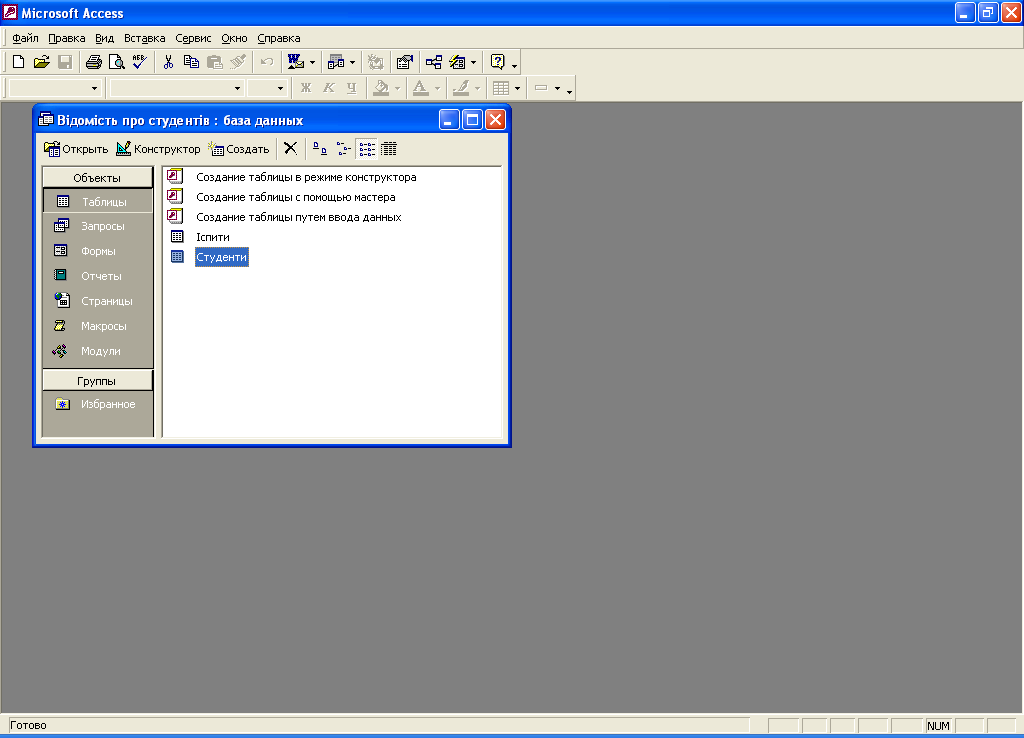Click the Code editor icon

pyautogui.click(x=376, y=62)
